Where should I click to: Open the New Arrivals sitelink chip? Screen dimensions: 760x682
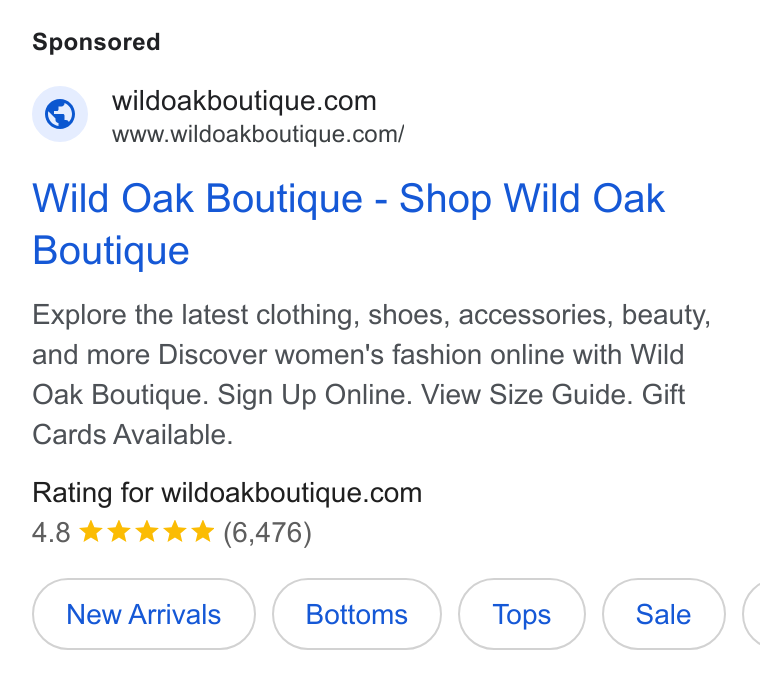click(143, 614)
